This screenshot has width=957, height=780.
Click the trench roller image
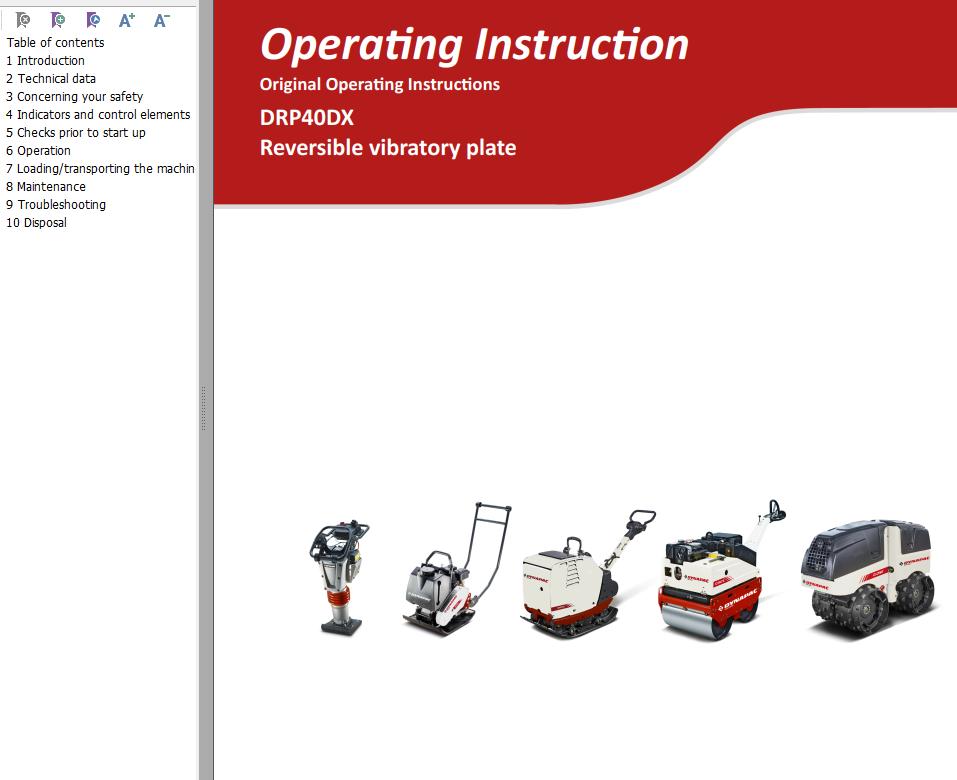(x=867, y=575)
